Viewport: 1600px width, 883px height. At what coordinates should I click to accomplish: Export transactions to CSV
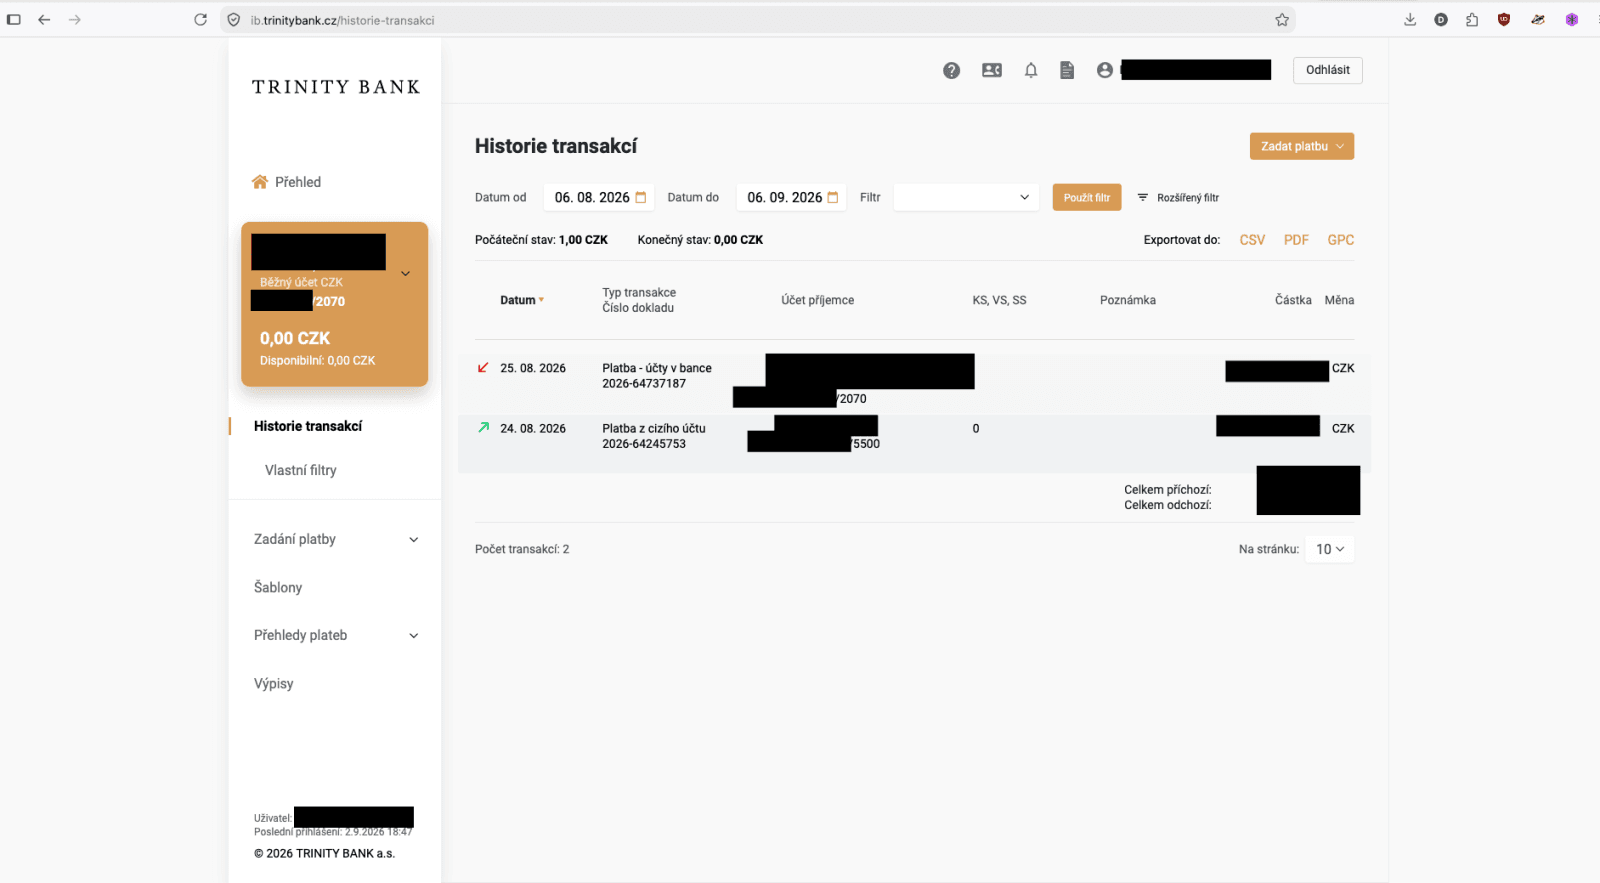click(1252, 240)
